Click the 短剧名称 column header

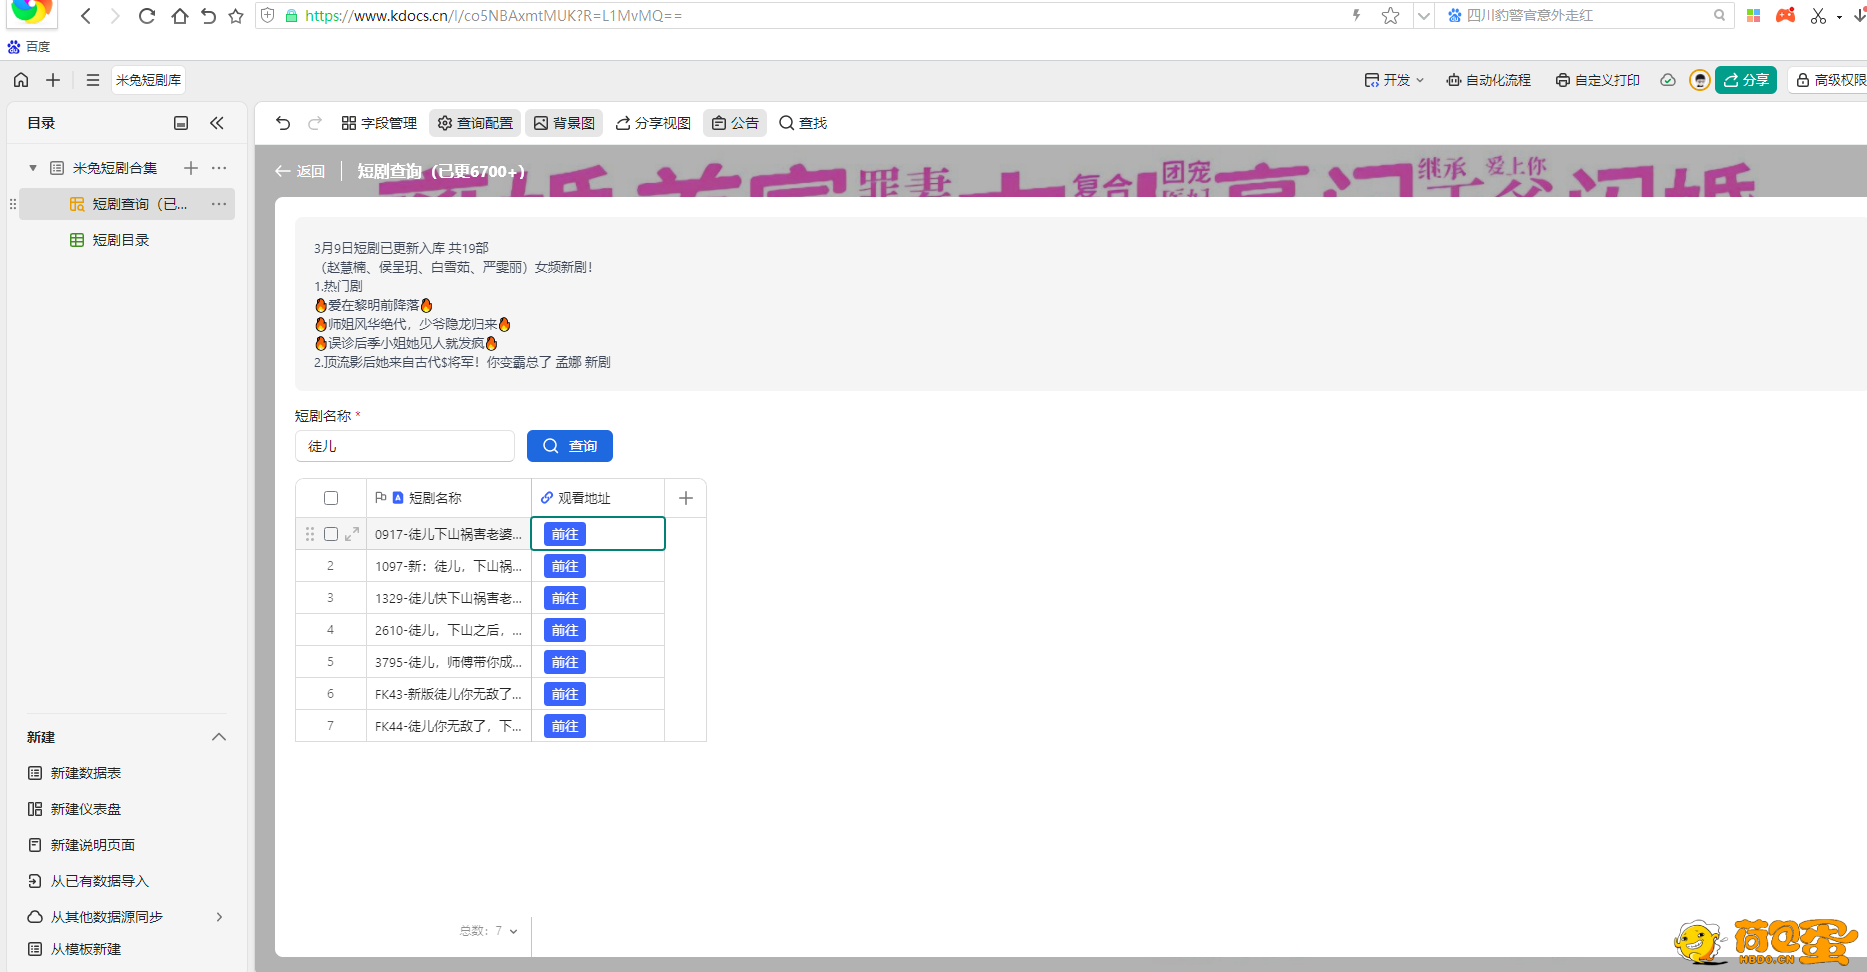[449, 498]
